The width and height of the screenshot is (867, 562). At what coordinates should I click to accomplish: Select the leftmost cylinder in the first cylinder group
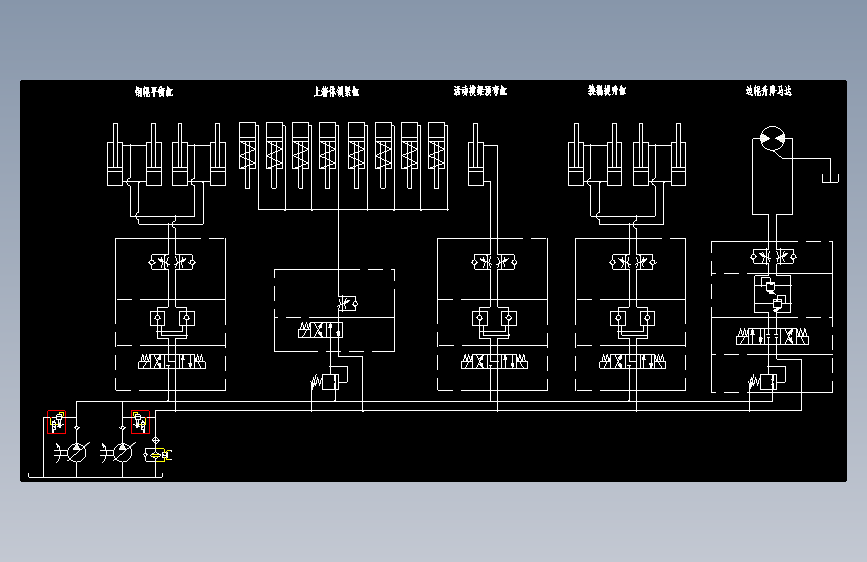115,154
